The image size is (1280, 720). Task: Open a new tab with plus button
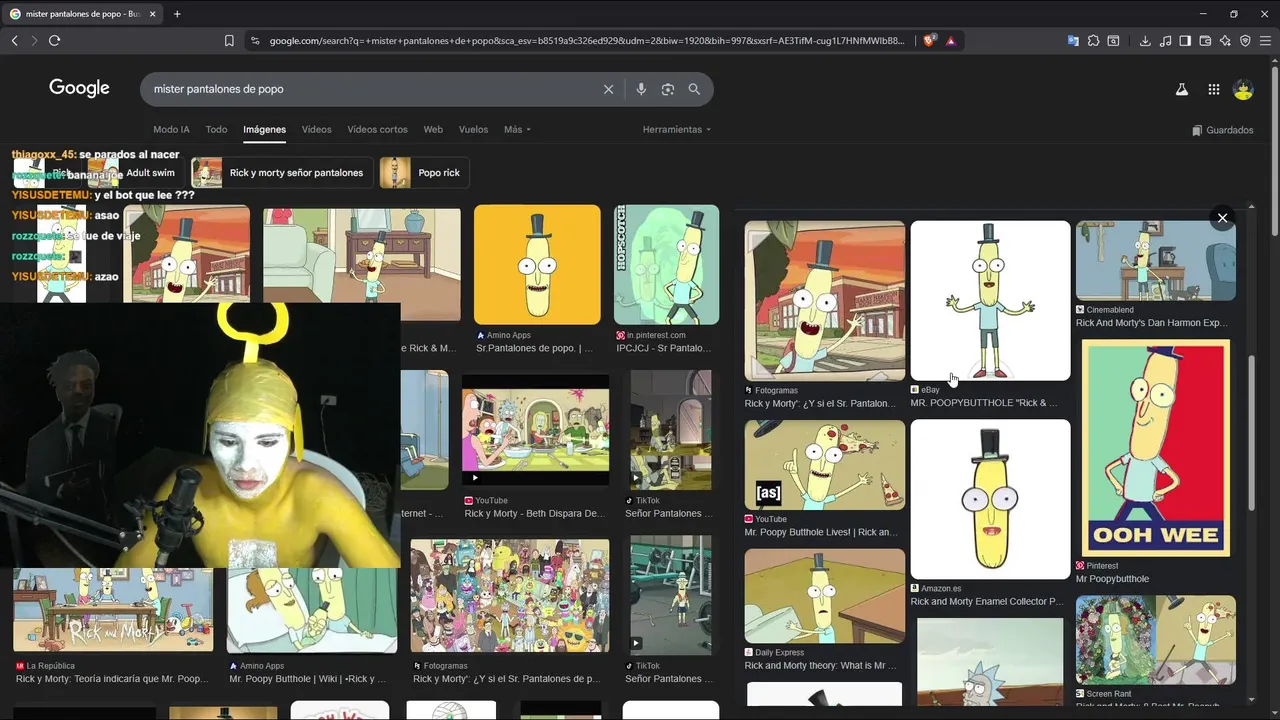tap(177, 14)
